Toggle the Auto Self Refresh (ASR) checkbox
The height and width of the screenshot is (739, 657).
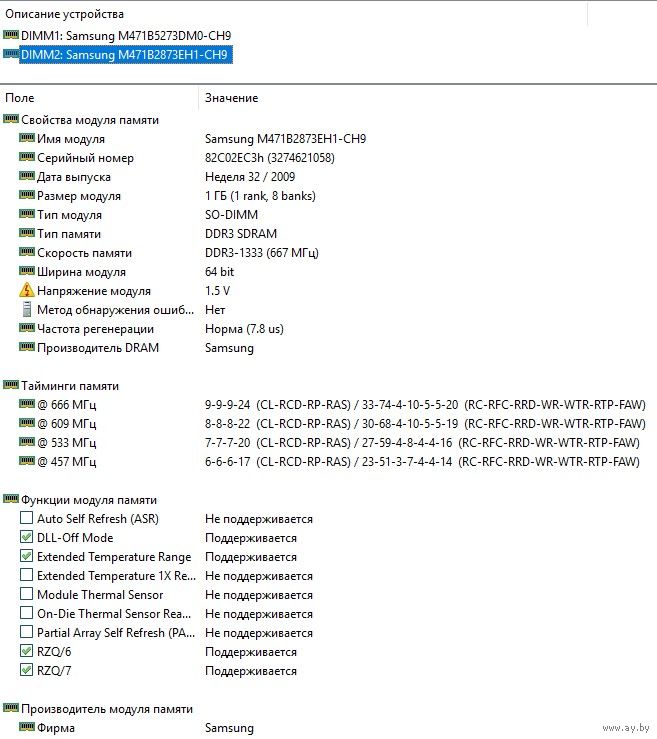pos(26,518)
